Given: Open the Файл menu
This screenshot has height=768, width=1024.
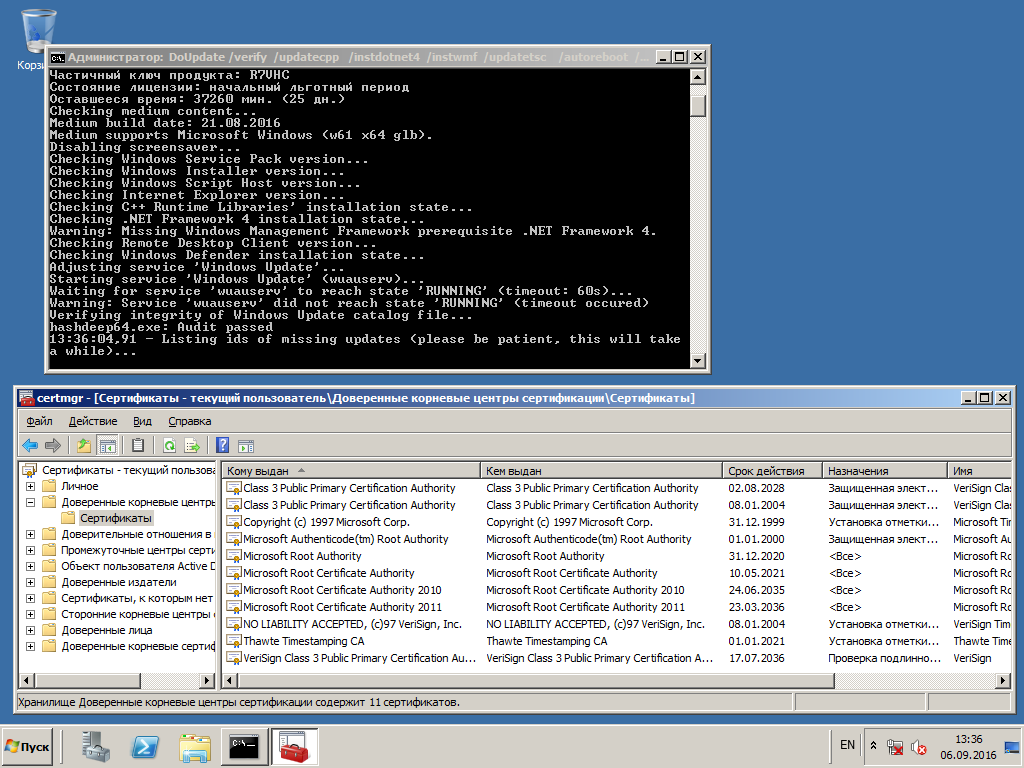Looking at the screenshot, I should (40, 421).
